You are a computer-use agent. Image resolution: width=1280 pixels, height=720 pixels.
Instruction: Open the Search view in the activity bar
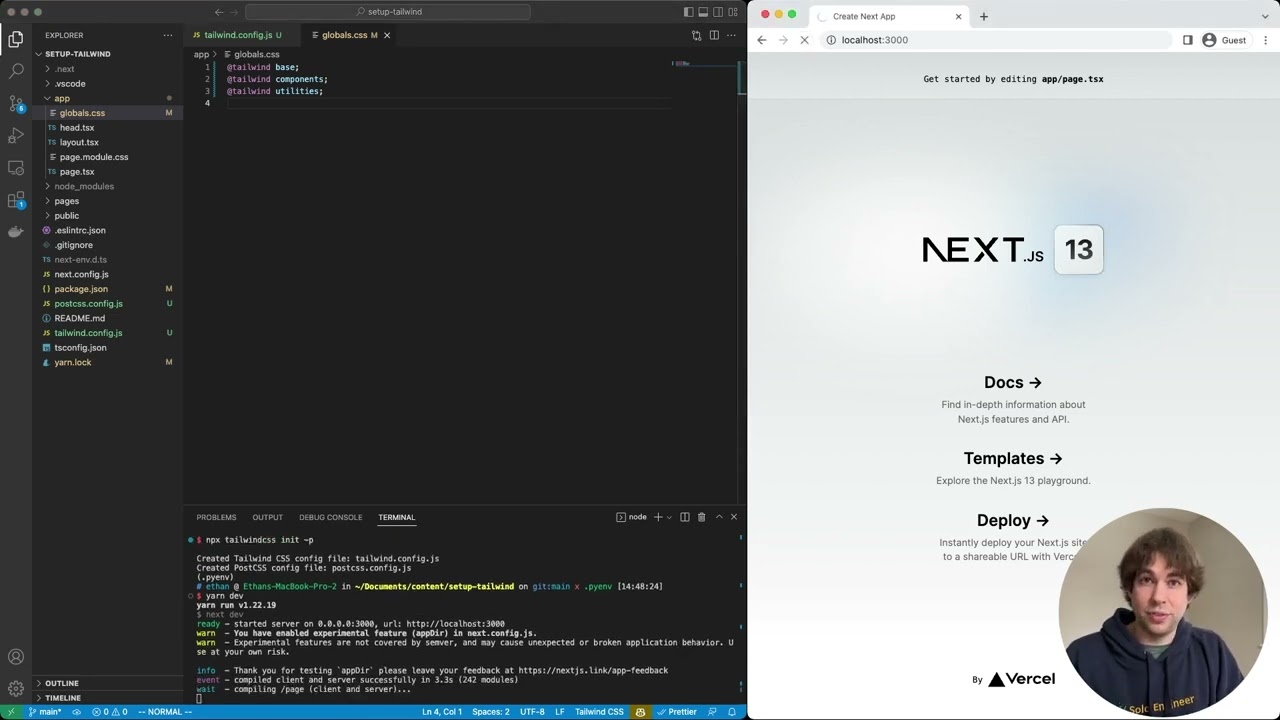(x=16, y=72)
